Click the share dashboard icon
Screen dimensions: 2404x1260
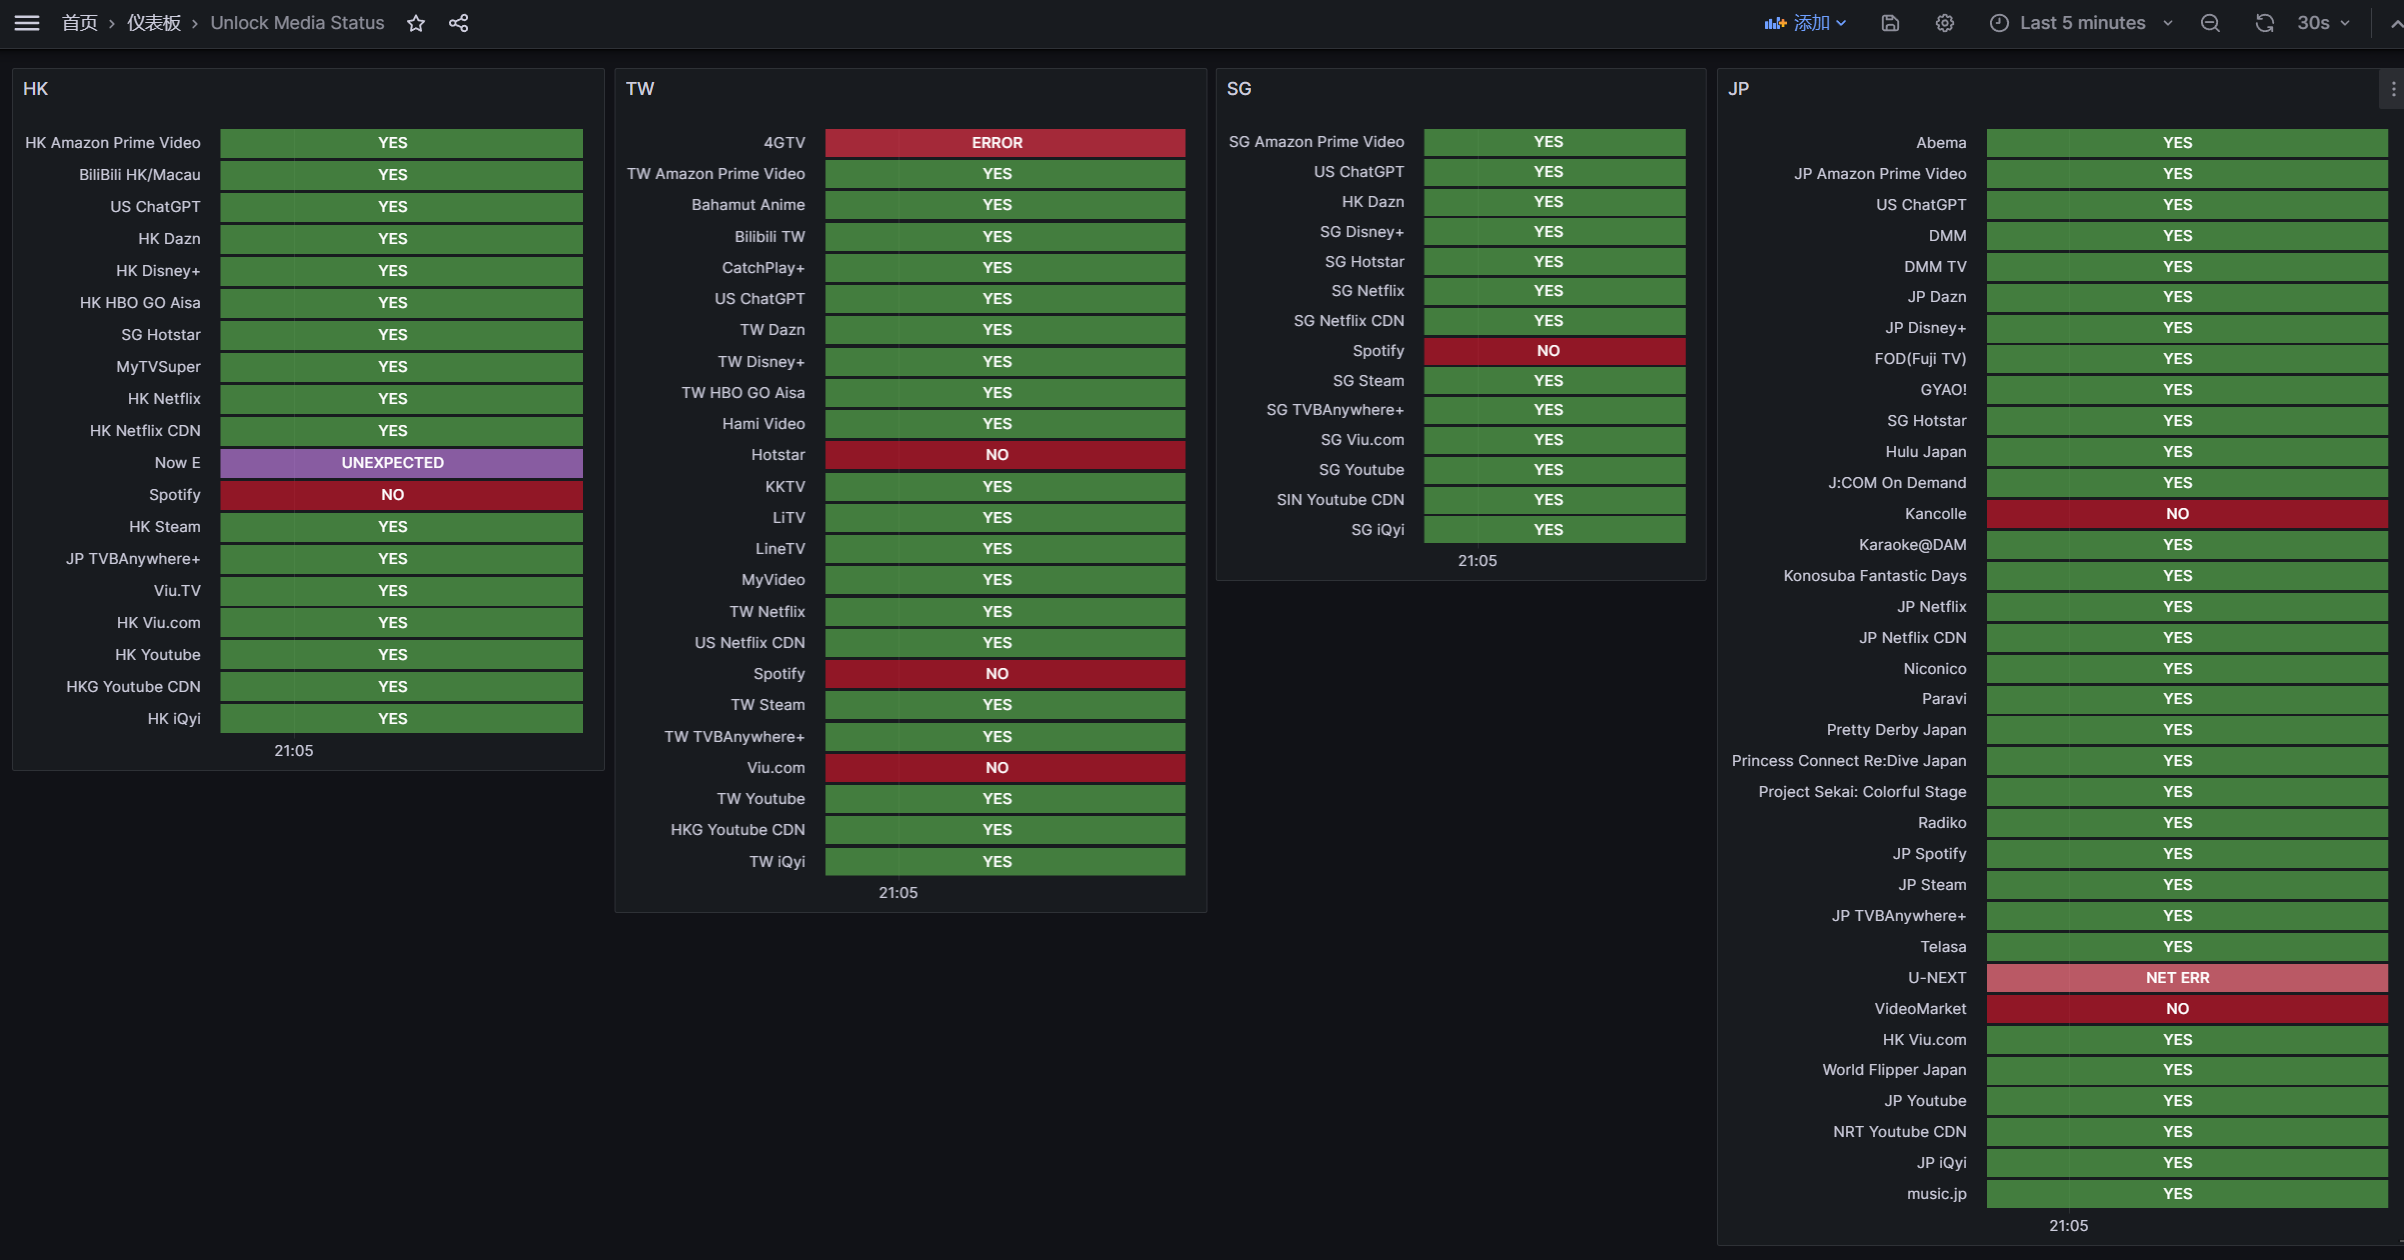[459, 23]
